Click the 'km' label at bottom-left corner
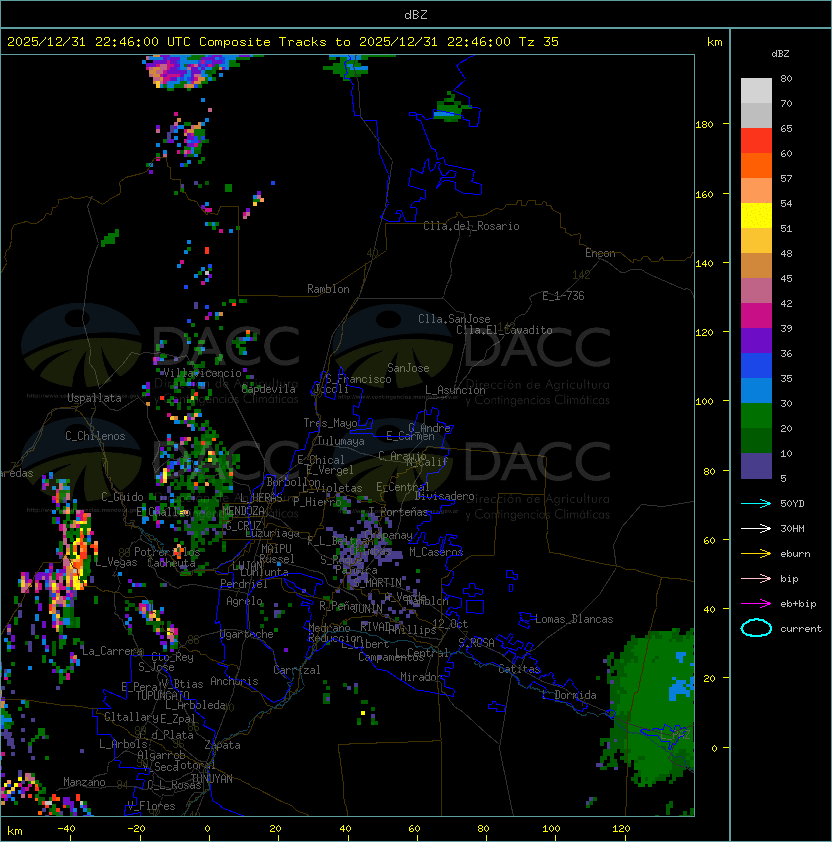 pos(15,831)
